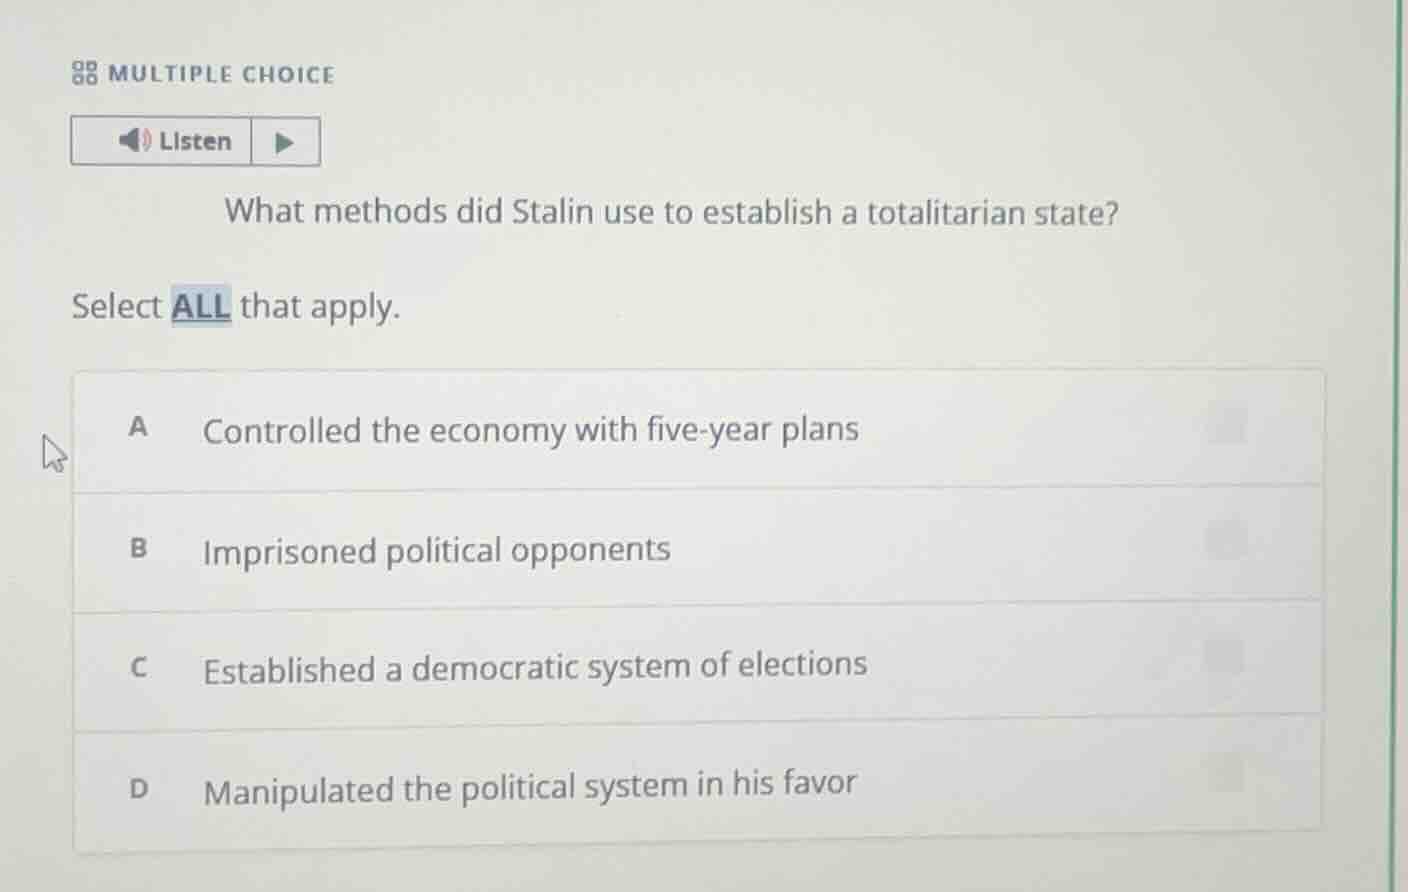Select 'Manipulated the political system in his favor'

coord(529,787)
